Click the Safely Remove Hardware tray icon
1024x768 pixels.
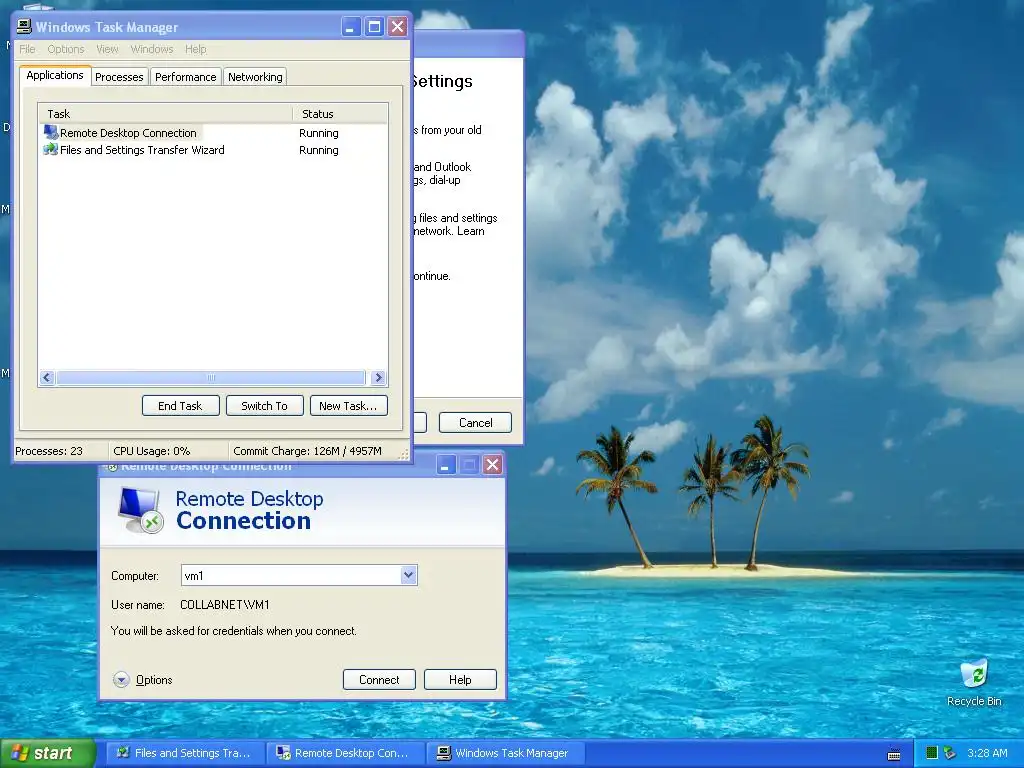(950, 753)
